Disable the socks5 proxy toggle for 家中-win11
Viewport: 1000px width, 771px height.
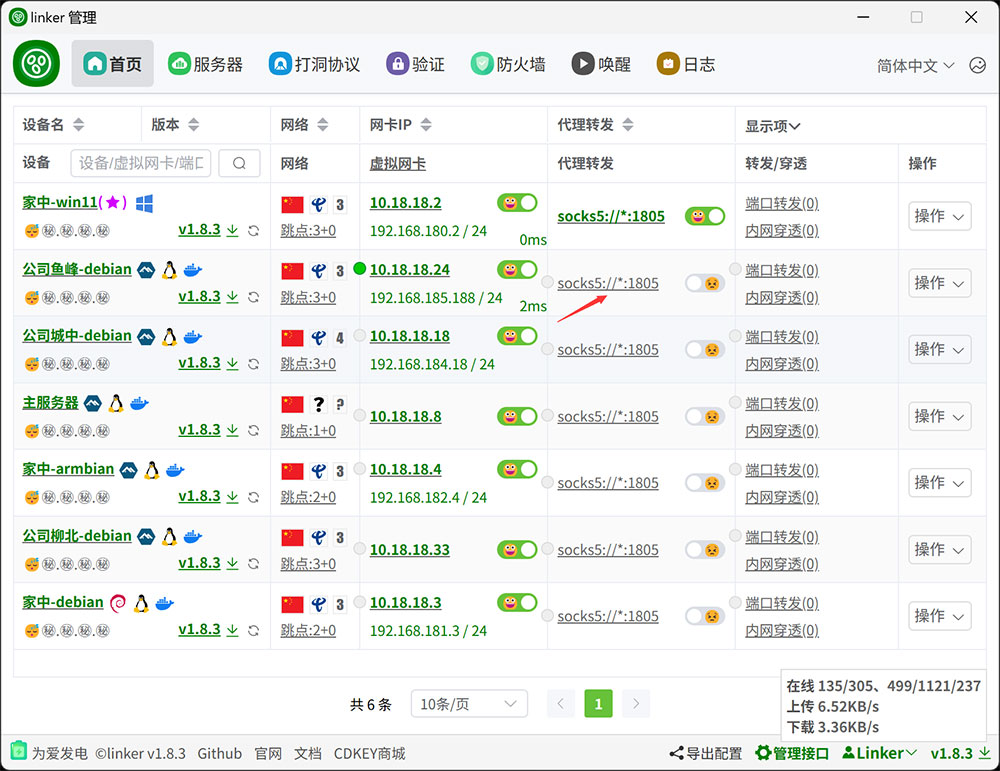coord(704,216)
